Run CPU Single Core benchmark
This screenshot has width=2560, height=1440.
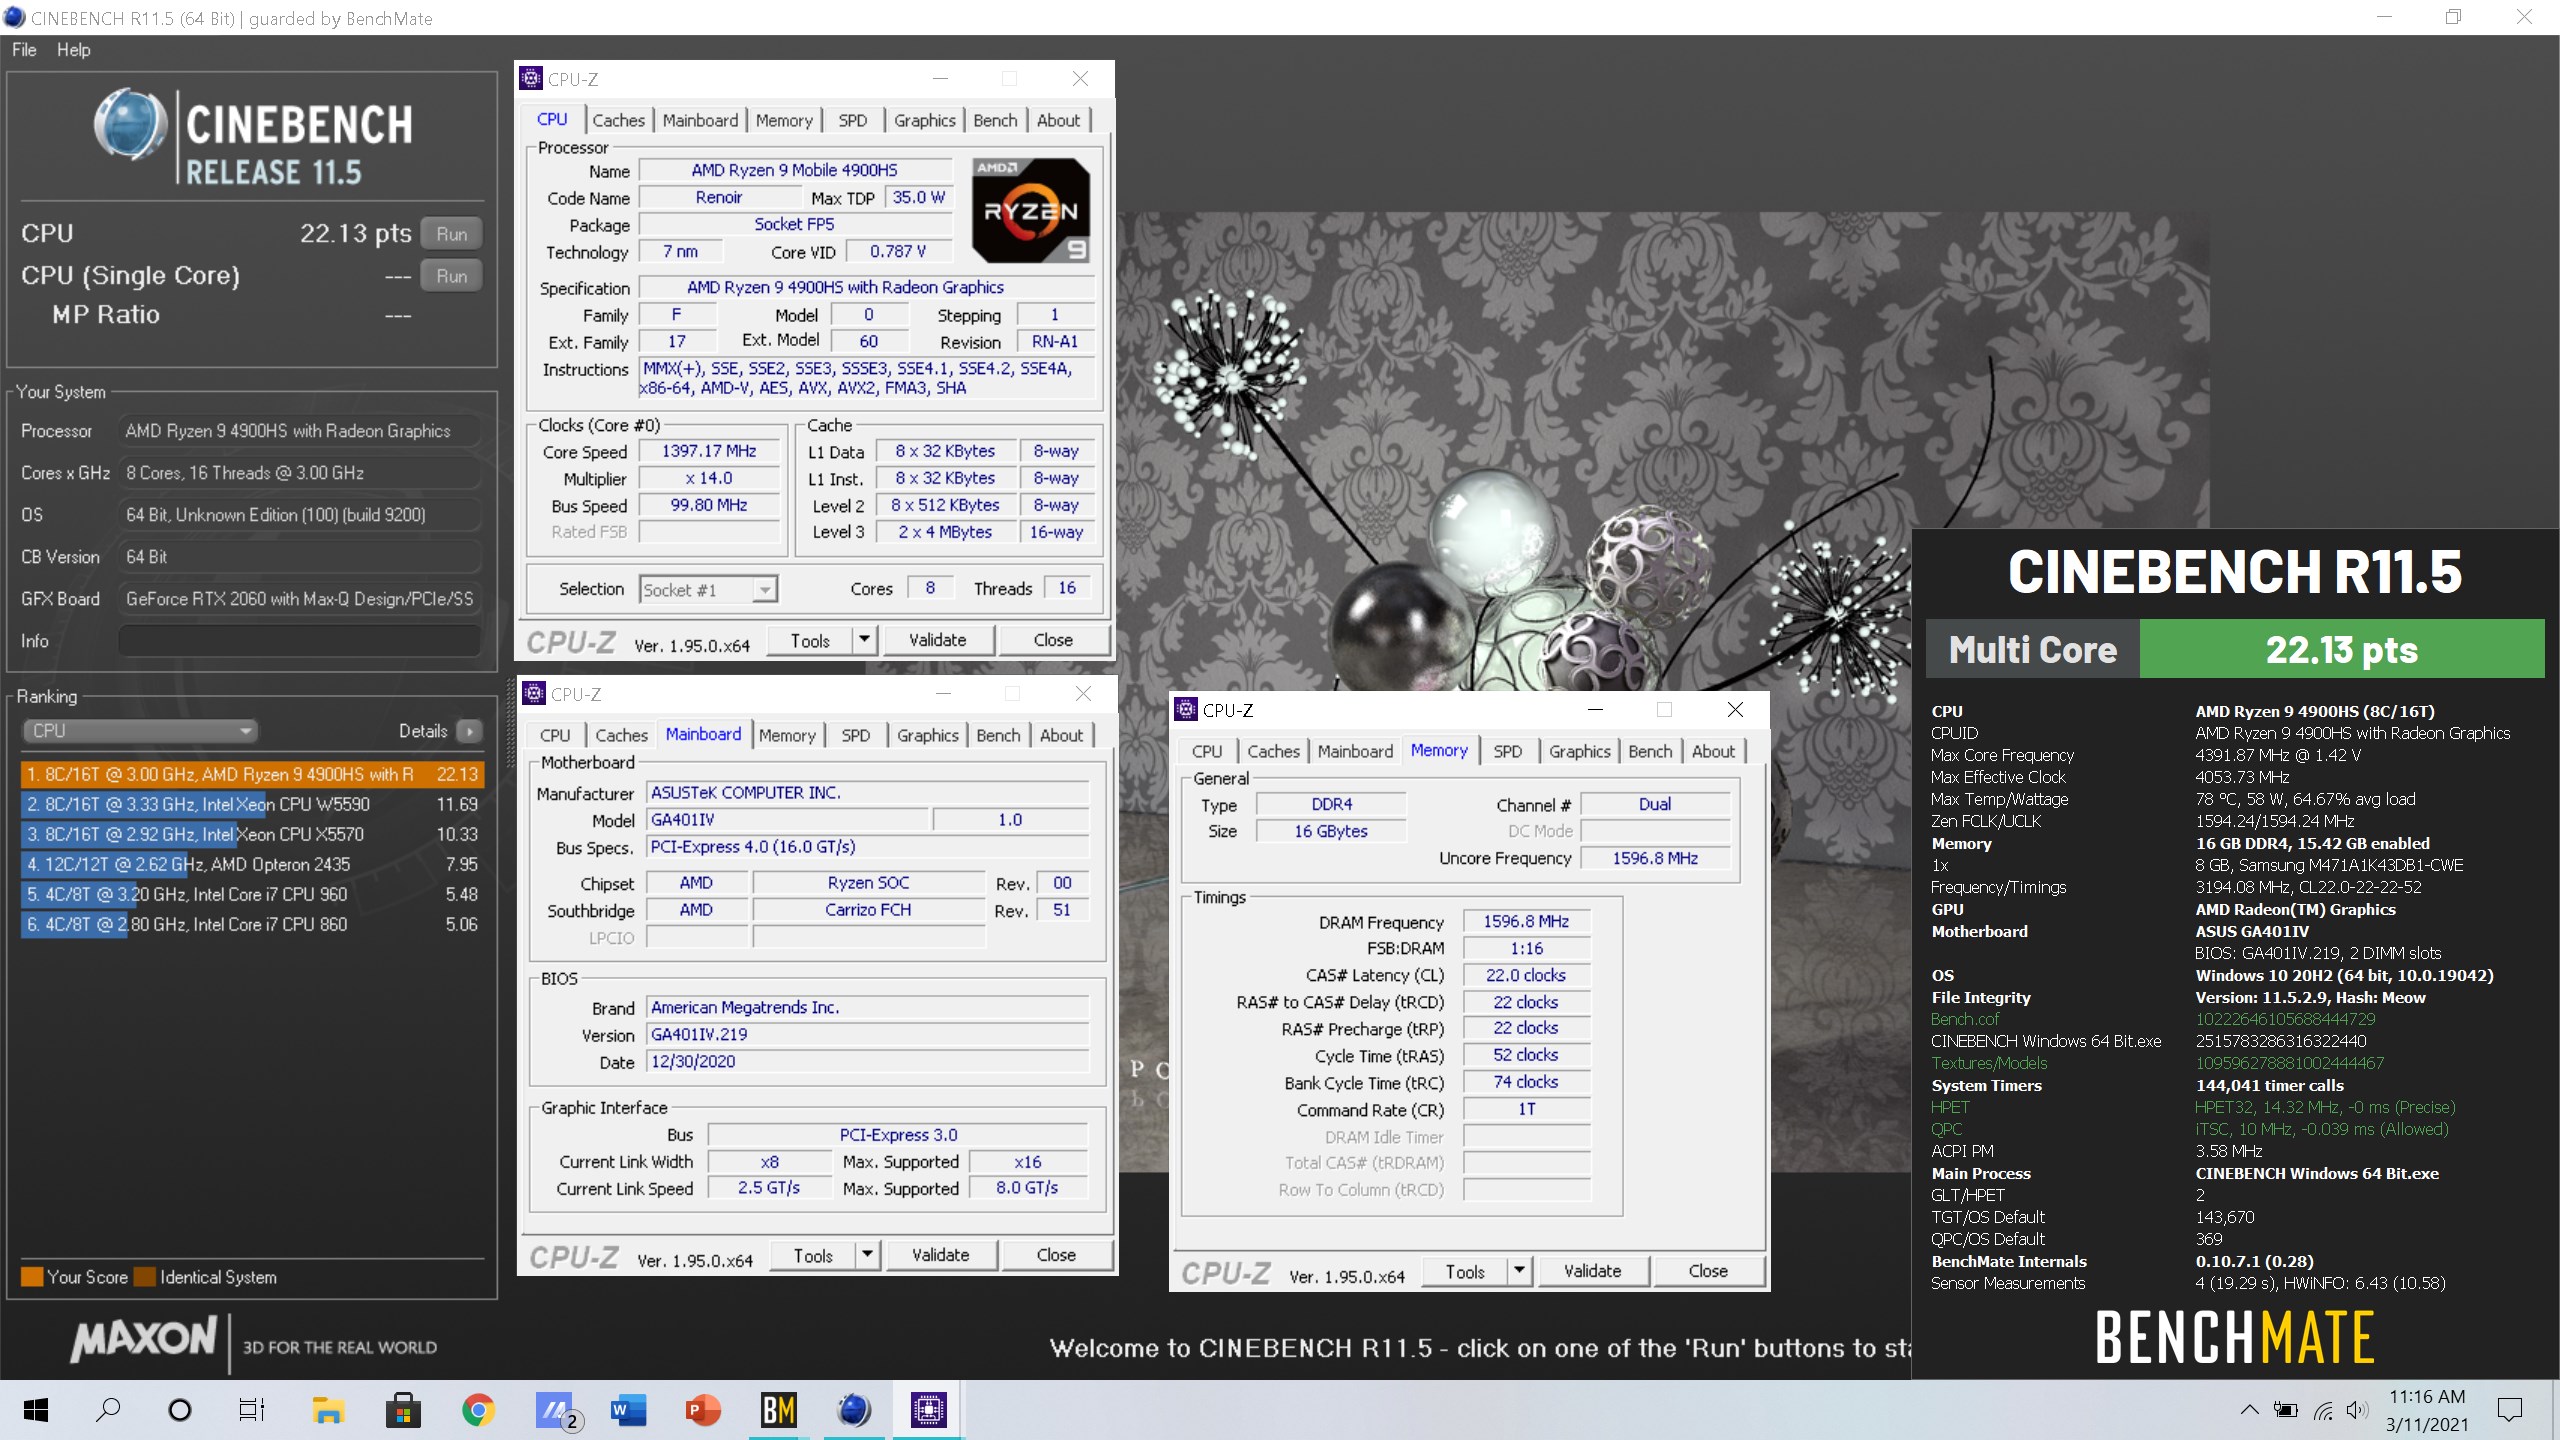click(452, 276)
